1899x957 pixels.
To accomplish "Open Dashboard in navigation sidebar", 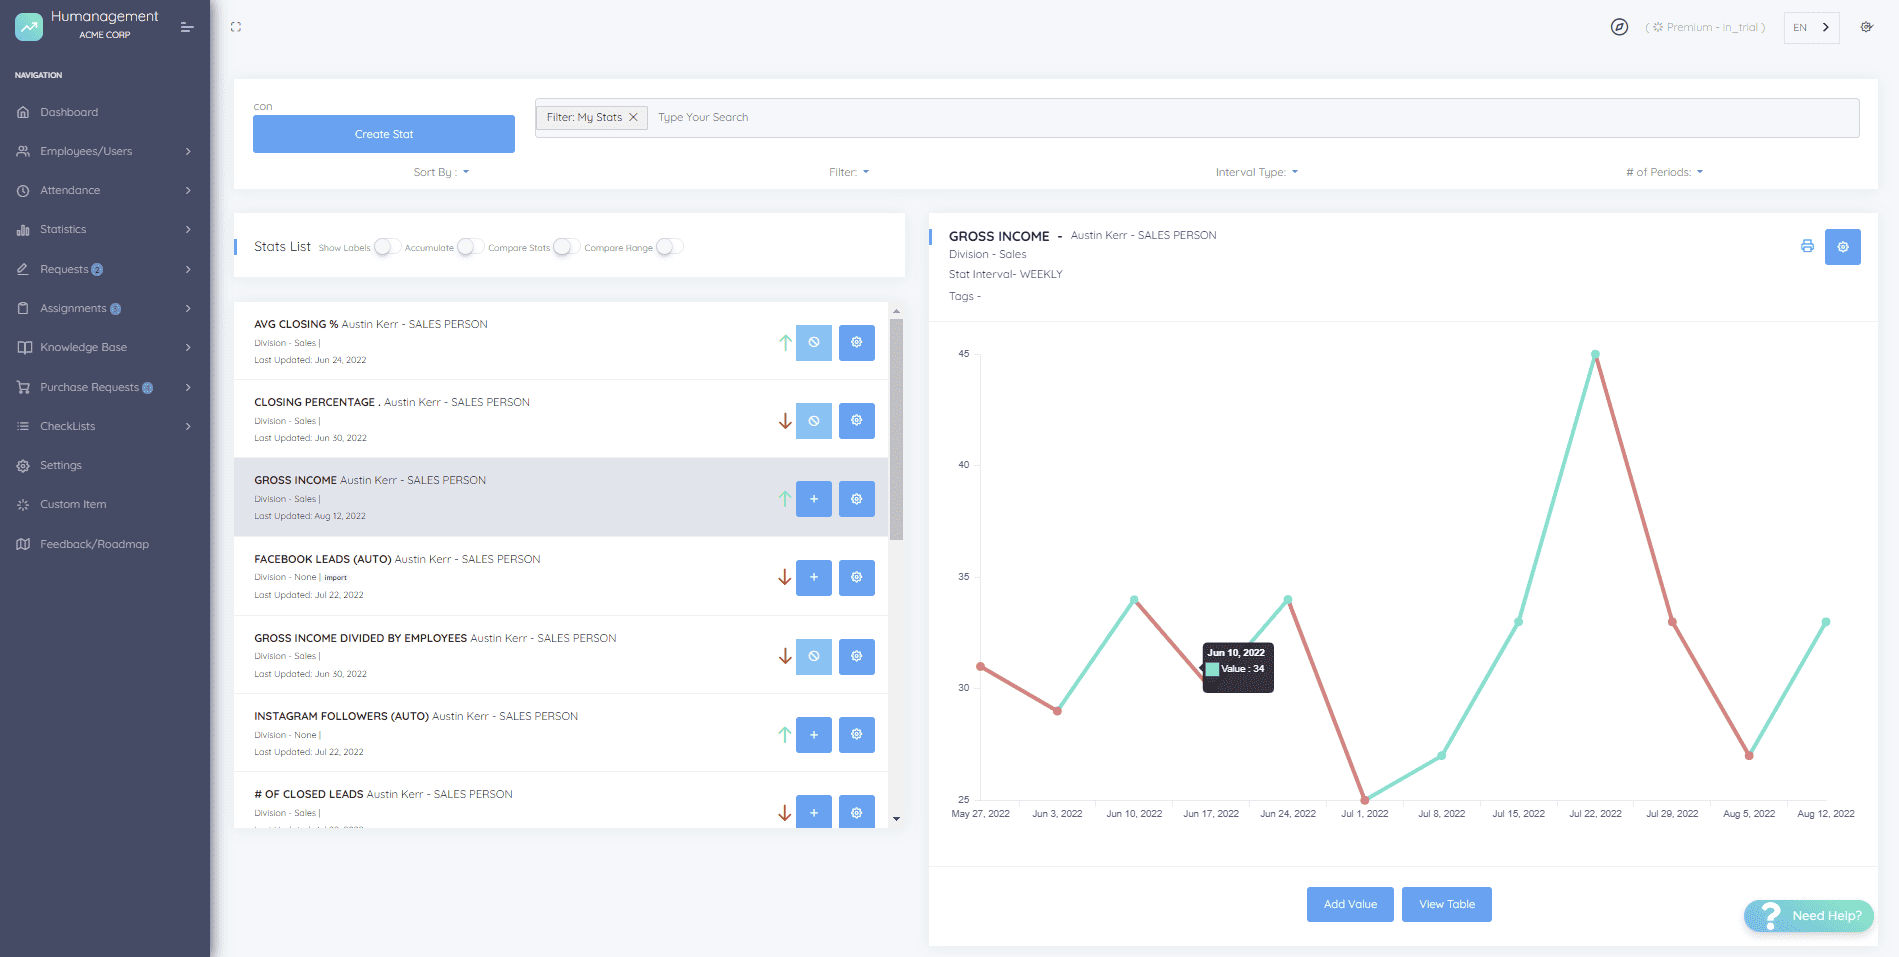I will click(x=69, y=112).
